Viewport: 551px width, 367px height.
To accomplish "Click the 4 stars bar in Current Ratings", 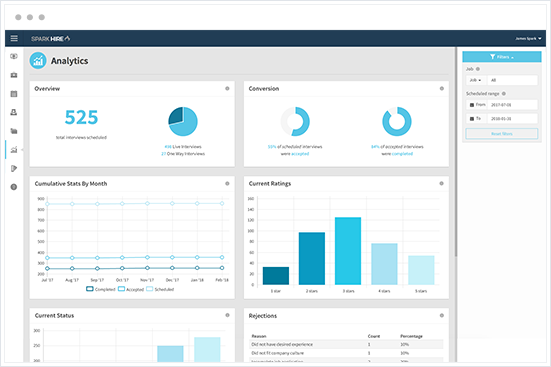I will [x=384, y=264].
